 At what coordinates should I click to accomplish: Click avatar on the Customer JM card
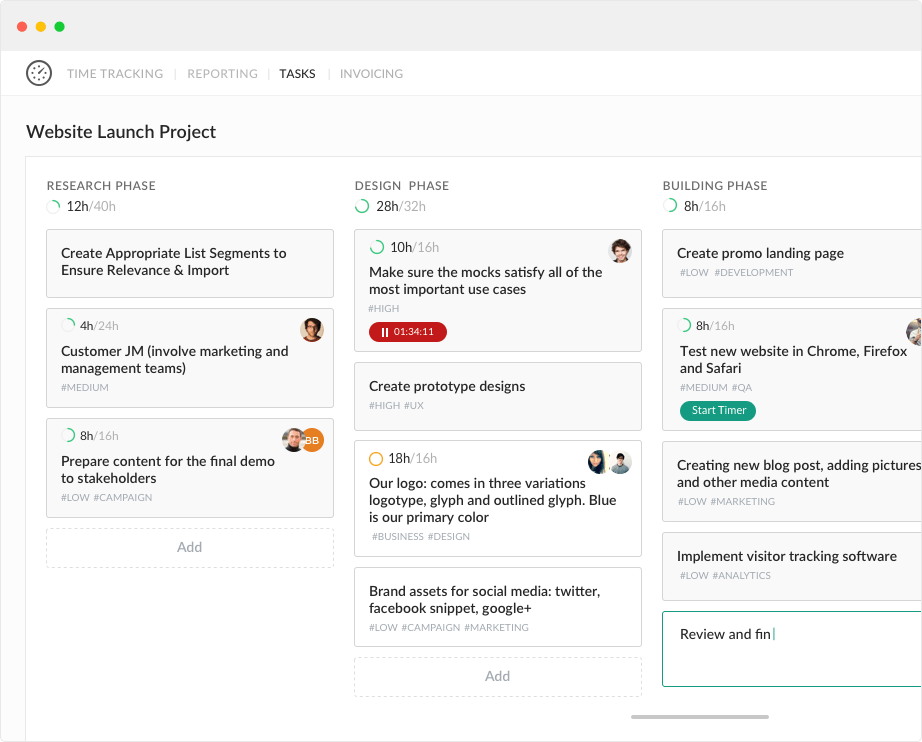[312, 330]
